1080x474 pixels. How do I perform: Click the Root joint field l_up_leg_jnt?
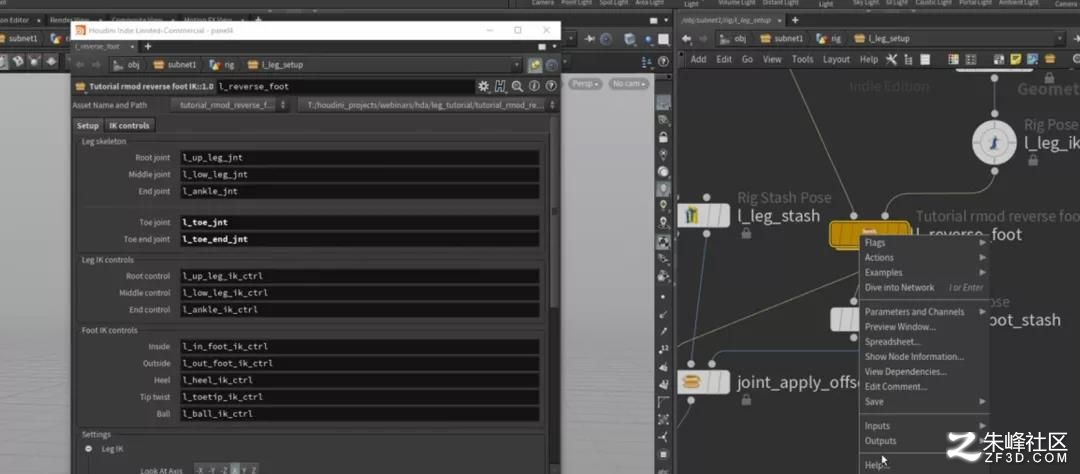click(x=360, y=158)
